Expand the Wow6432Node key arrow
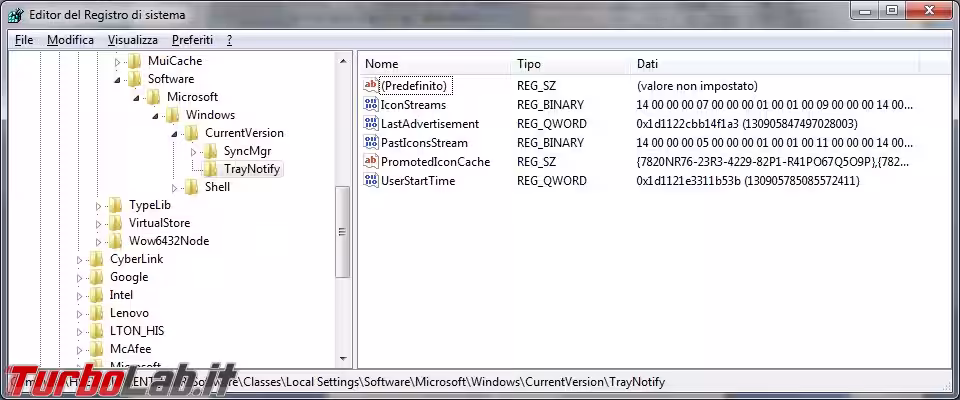This screenshot has width=960, height=400. pos(99,241)
